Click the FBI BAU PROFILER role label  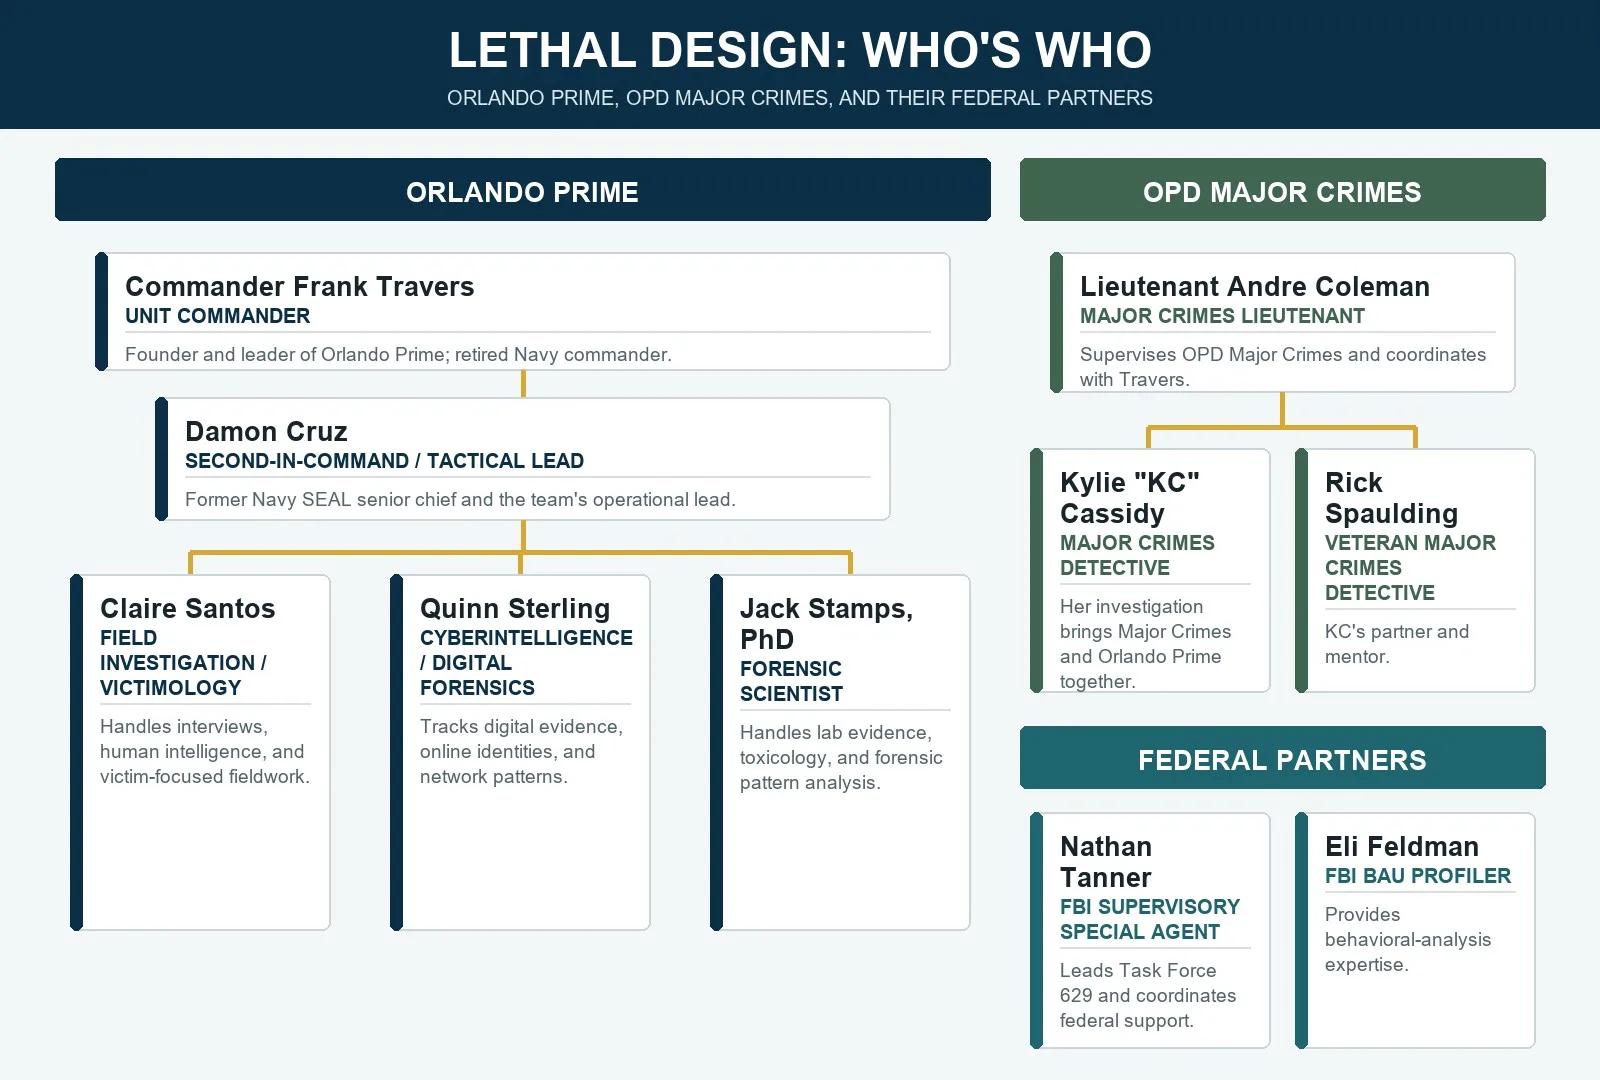pos(1418,876)
